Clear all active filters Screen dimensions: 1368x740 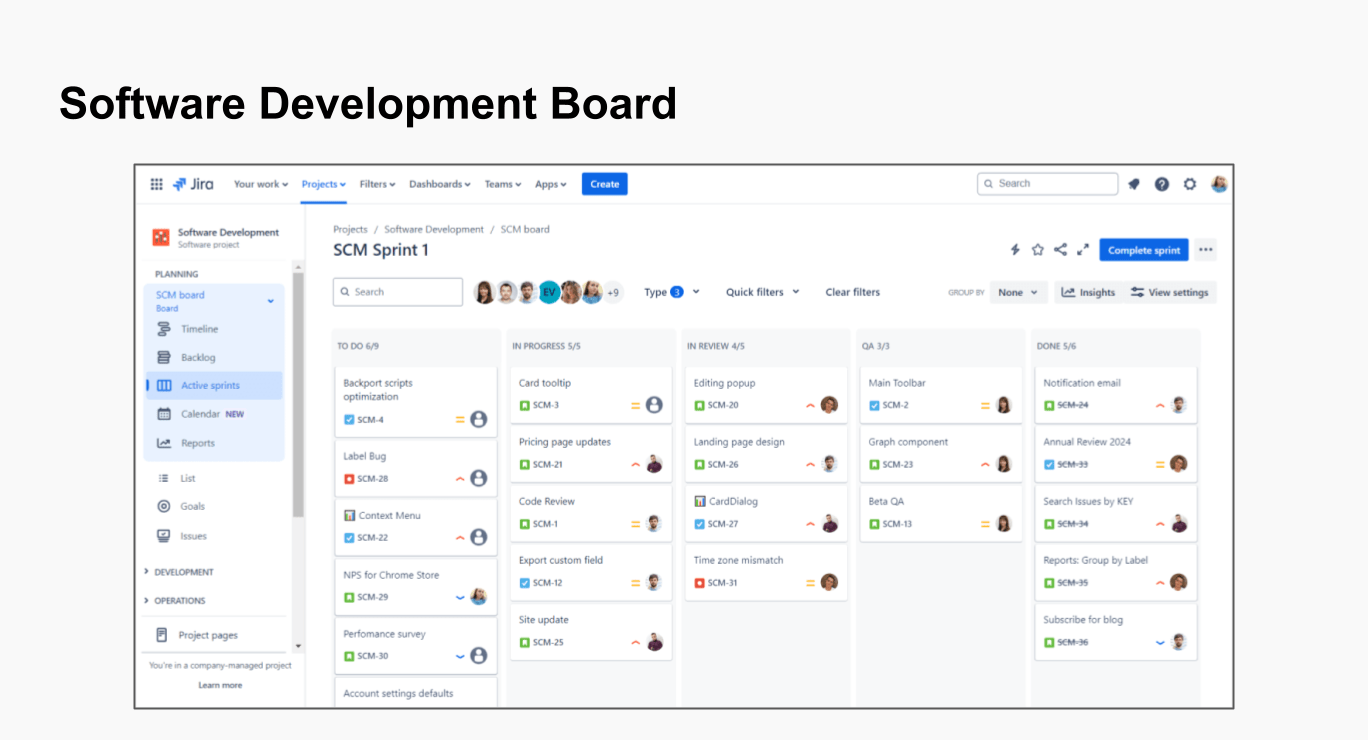pos(852,292)
